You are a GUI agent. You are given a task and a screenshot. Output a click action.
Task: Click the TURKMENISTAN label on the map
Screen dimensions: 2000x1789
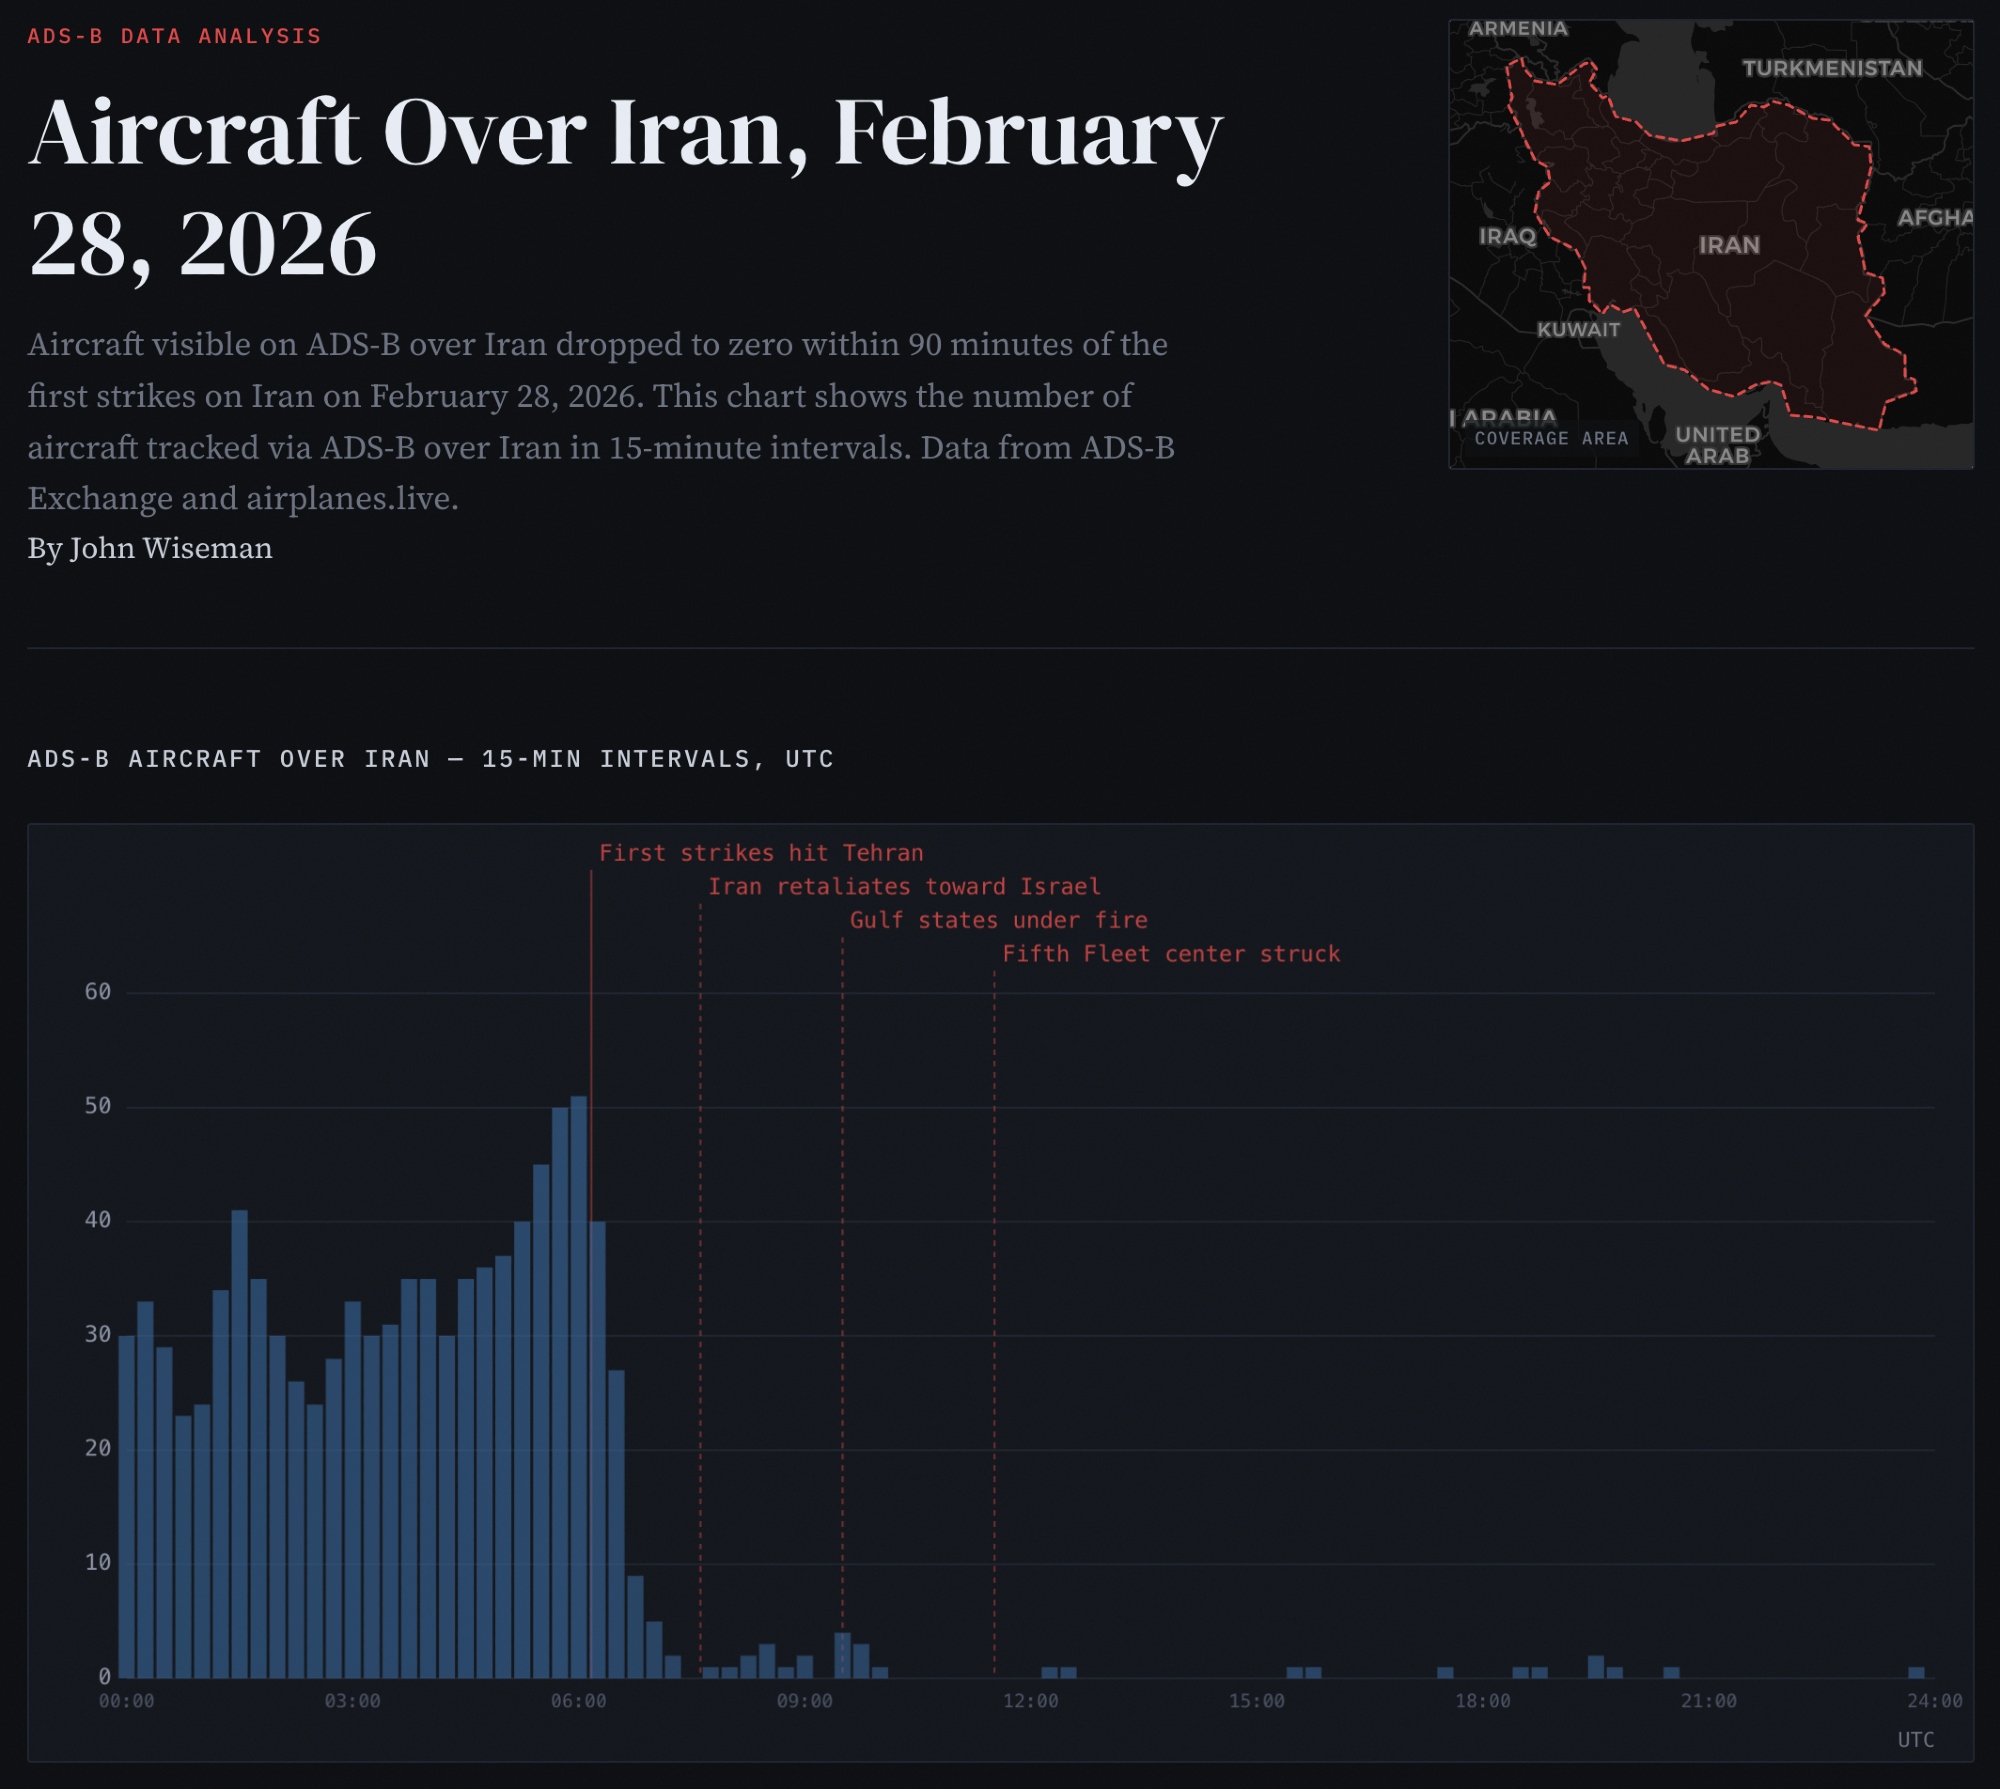tap(1832, 68)
